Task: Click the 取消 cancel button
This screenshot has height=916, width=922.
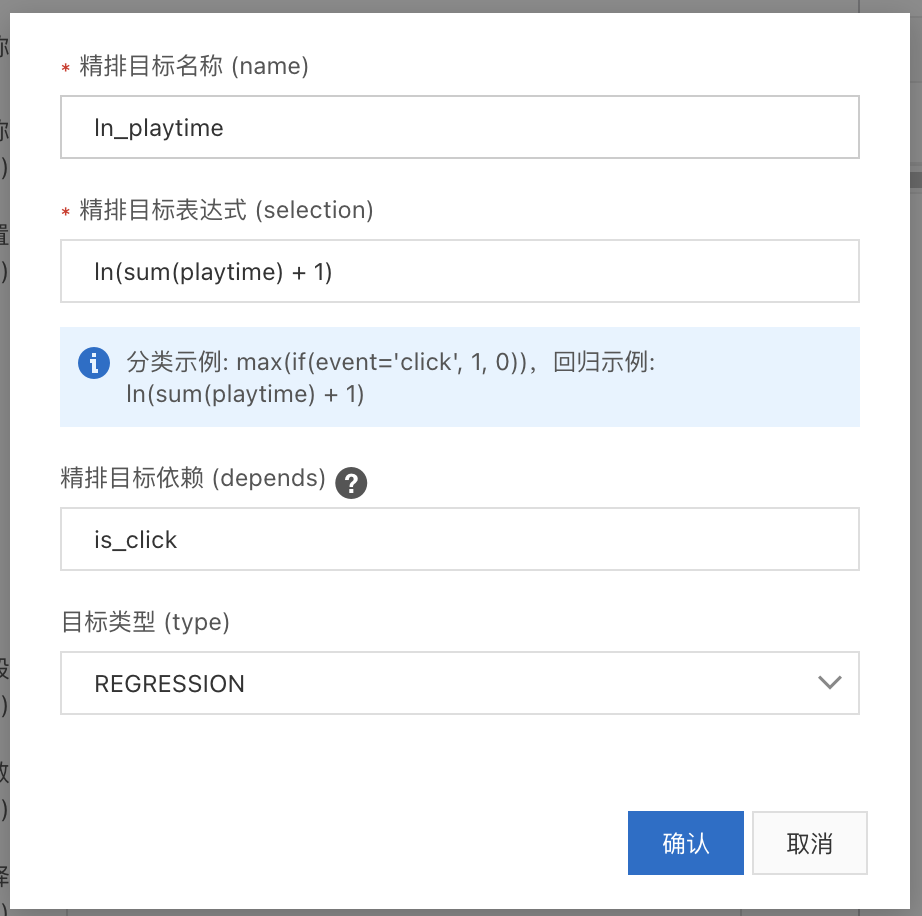Action: (x=809, y=843)
